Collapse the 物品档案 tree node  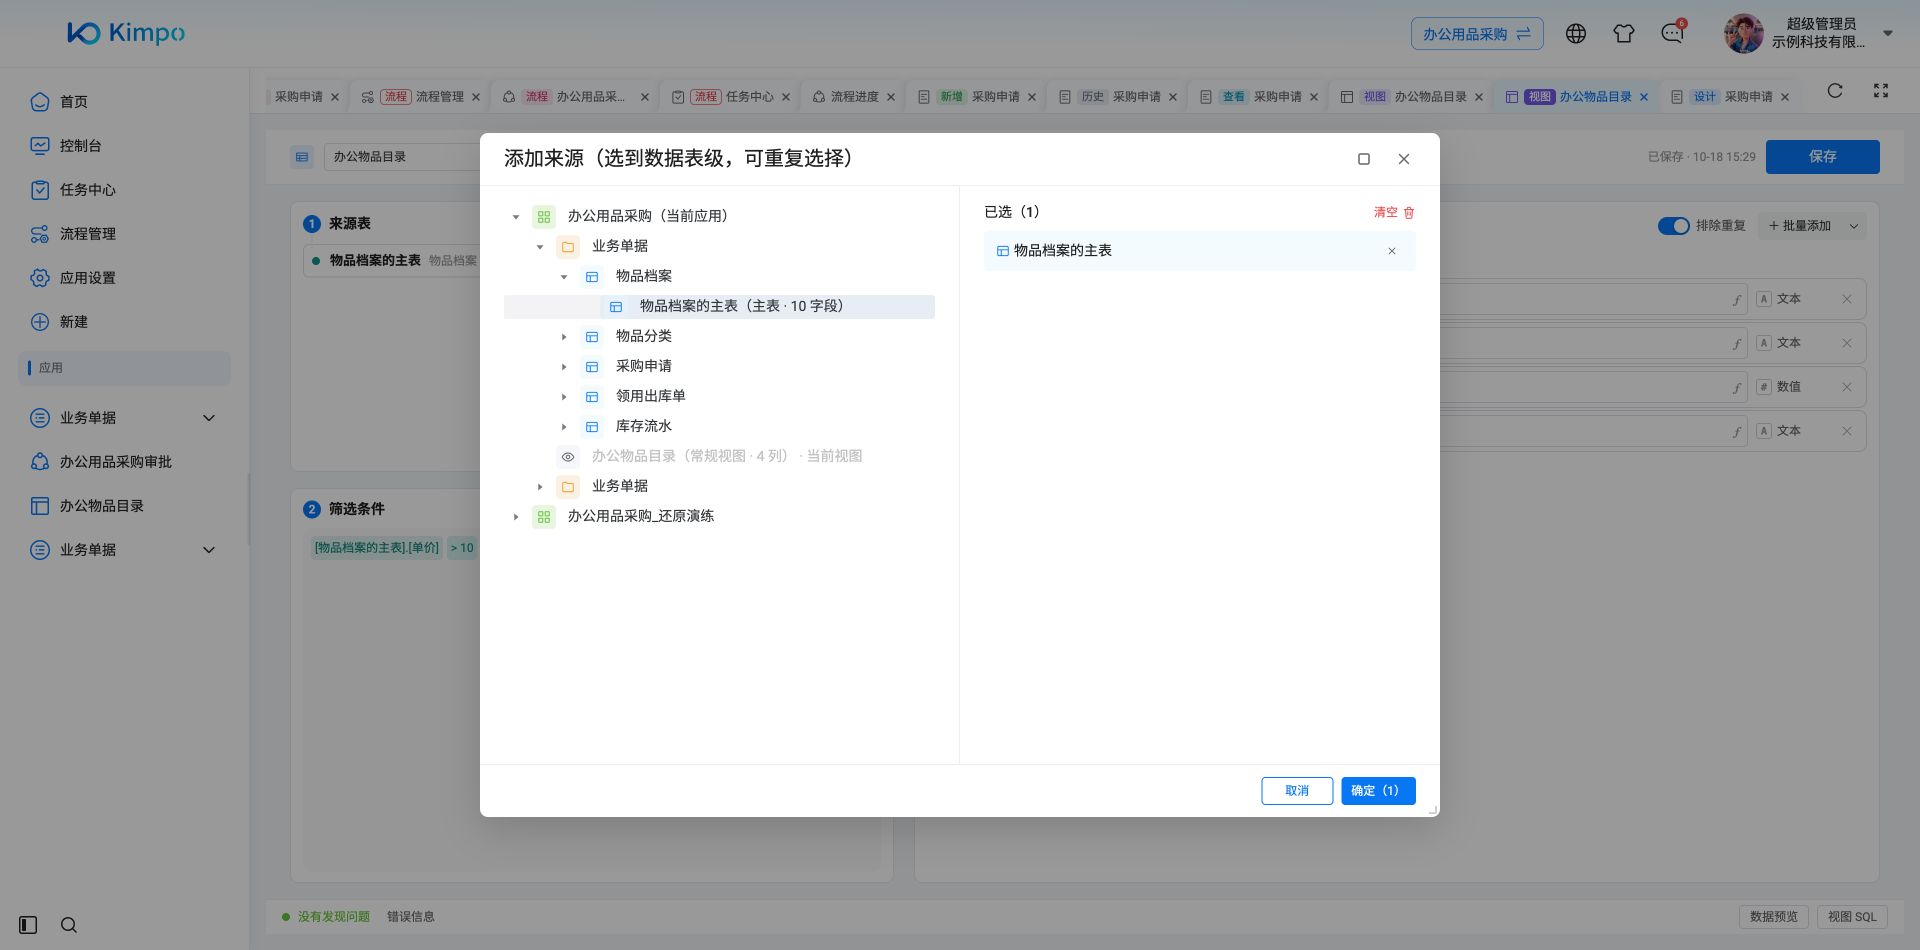pyautogui.click(x=564, y=277)
